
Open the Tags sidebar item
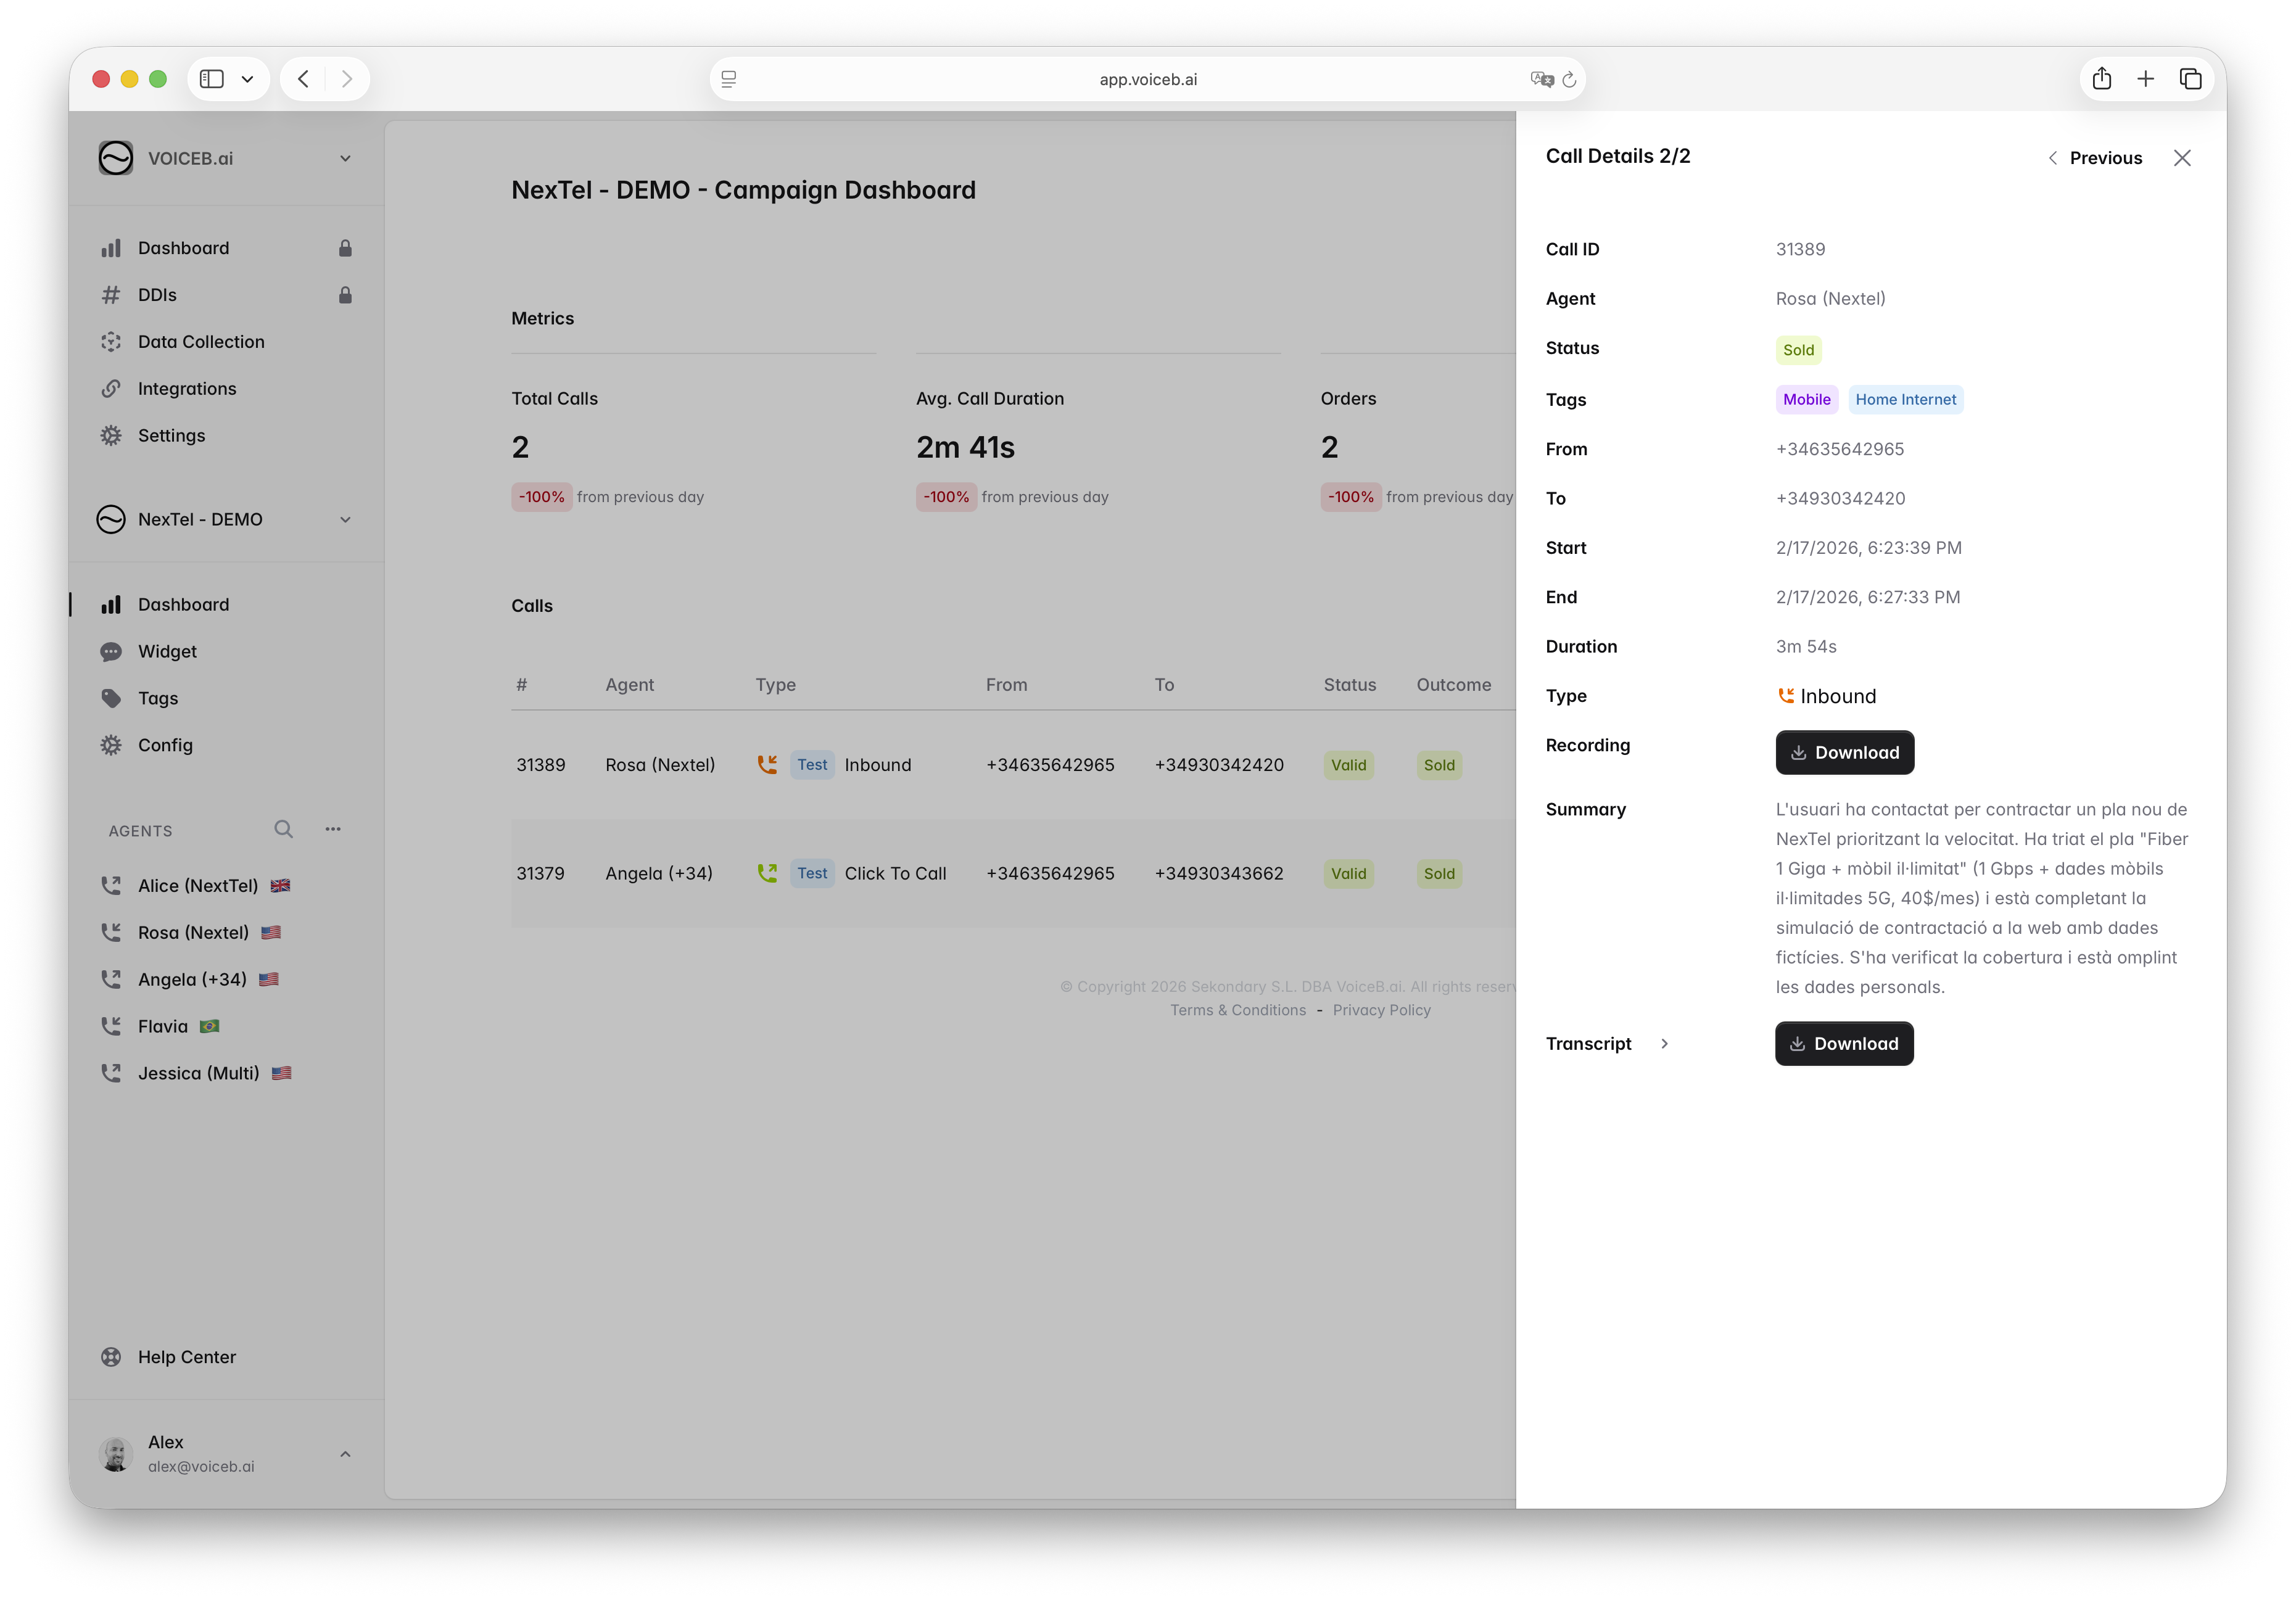(158, 698)
